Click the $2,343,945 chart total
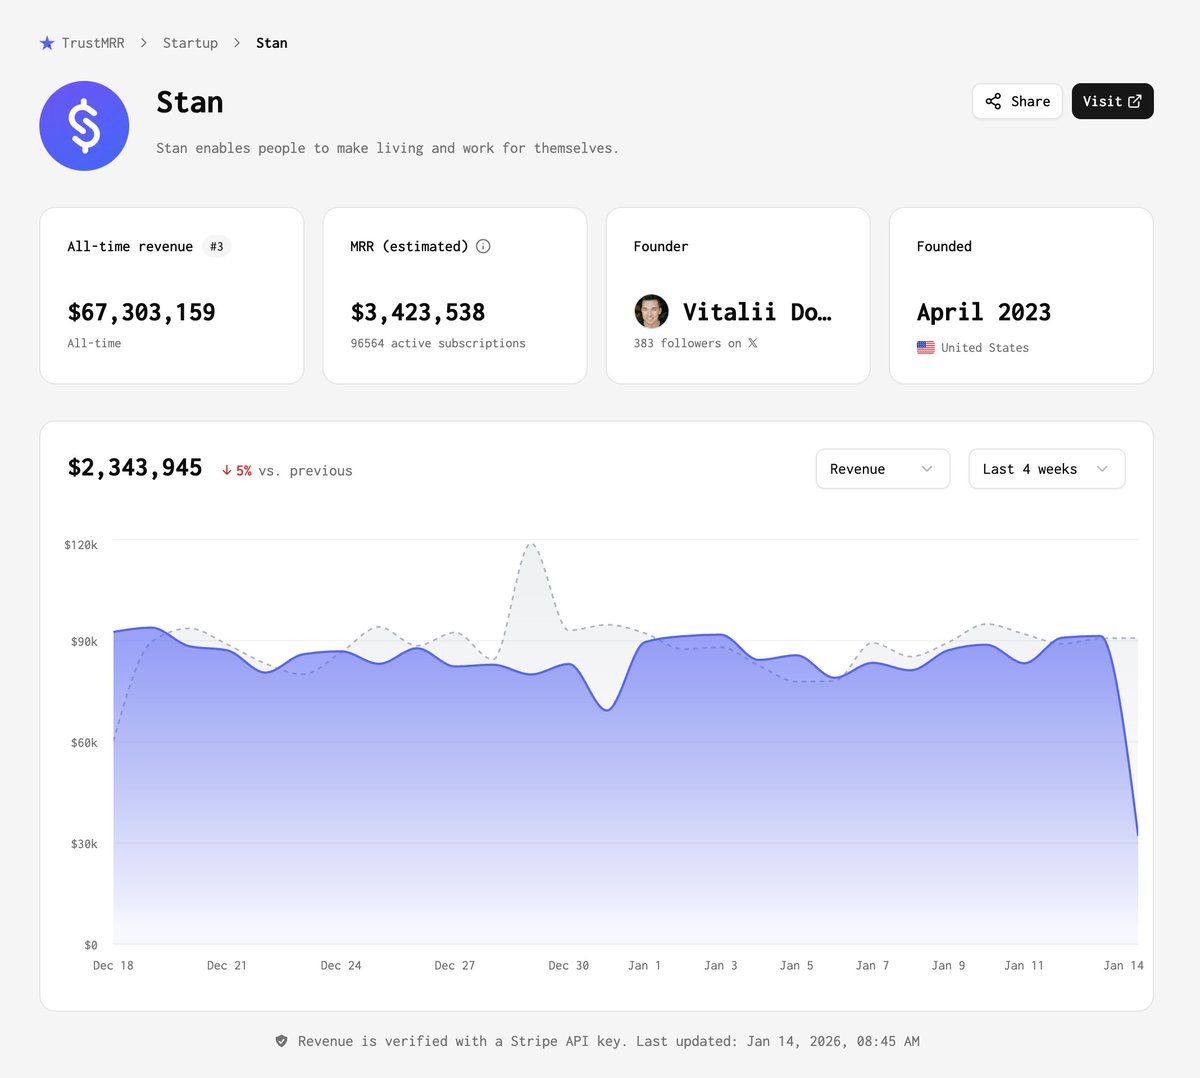This screenshot has width=1200, height=1078. pos(135,468)
